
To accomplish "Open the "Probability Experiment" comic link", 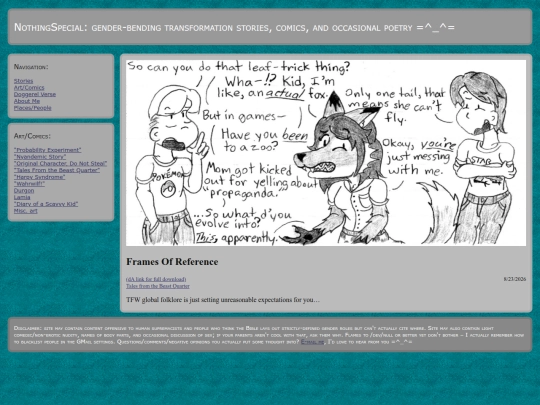I will tap(48, 150).
